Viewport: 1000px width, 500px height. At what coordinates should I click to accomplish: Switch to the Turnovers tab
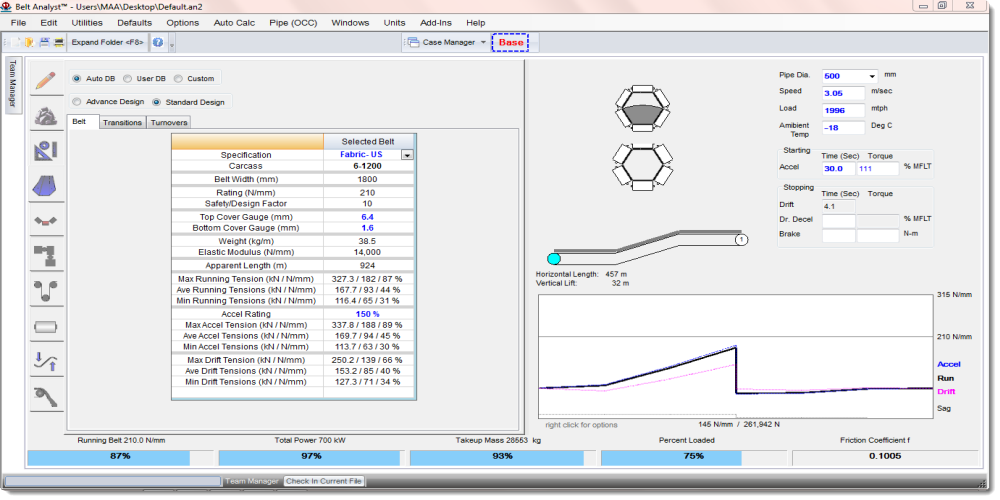[168, 122]
